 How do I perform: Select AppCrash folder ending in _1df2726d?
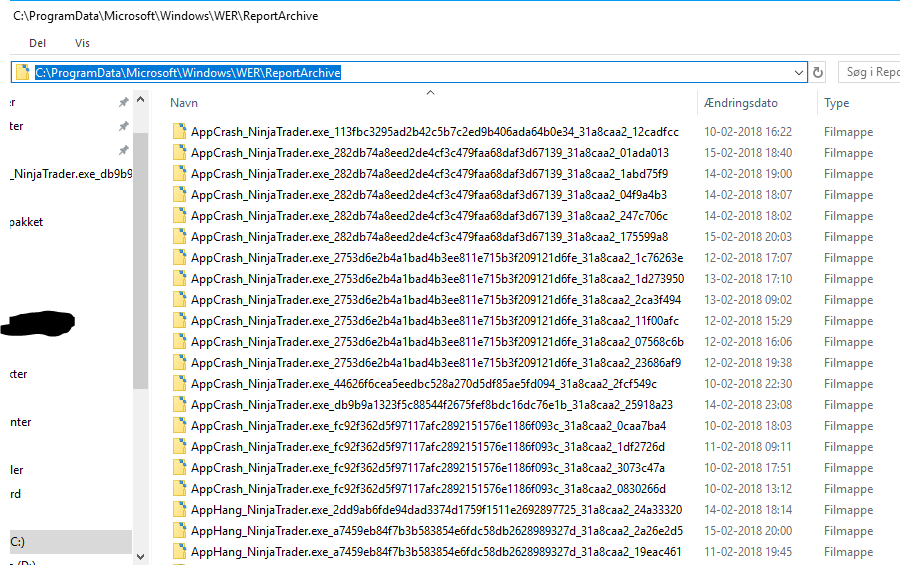click(x=428, y=447)
